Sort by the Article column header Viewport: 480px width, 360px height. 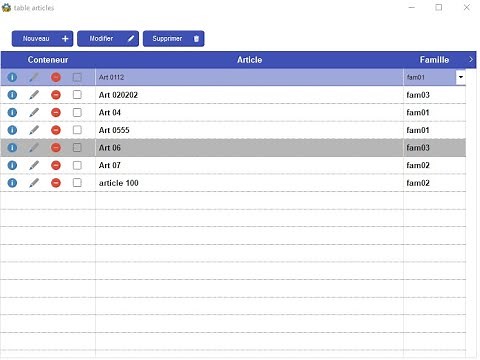[x=249, y=60]
